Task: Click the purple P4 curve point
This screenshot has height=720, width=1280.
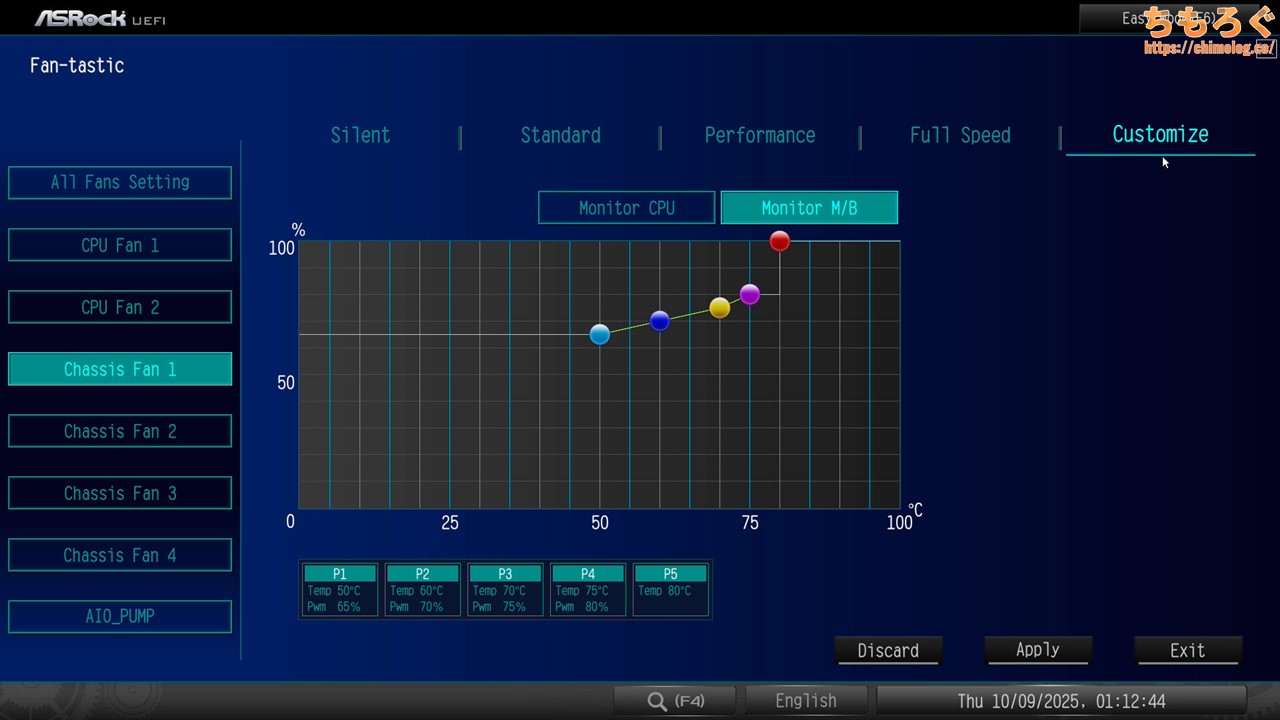Action: click(749, 294)
